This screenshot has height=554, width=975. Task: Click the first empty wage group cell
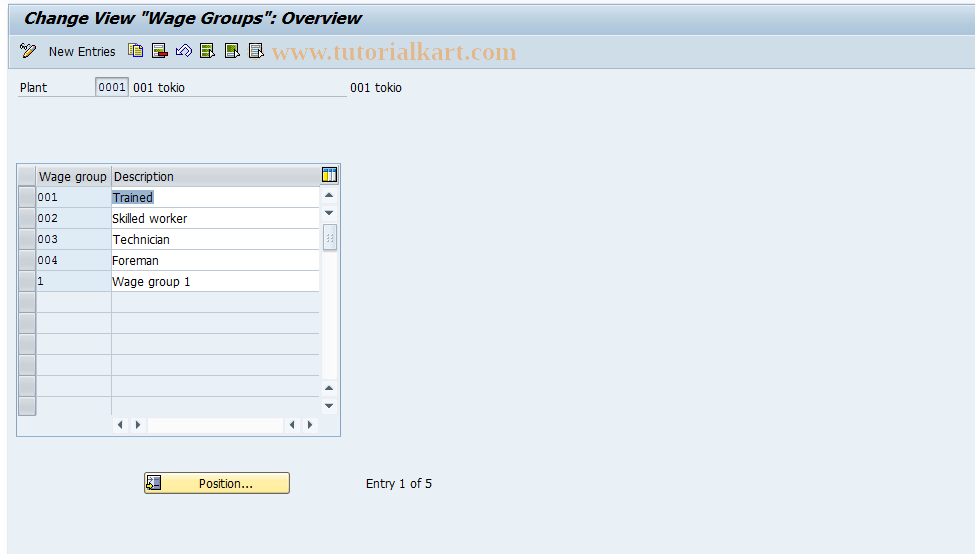[x=73, y=302]
